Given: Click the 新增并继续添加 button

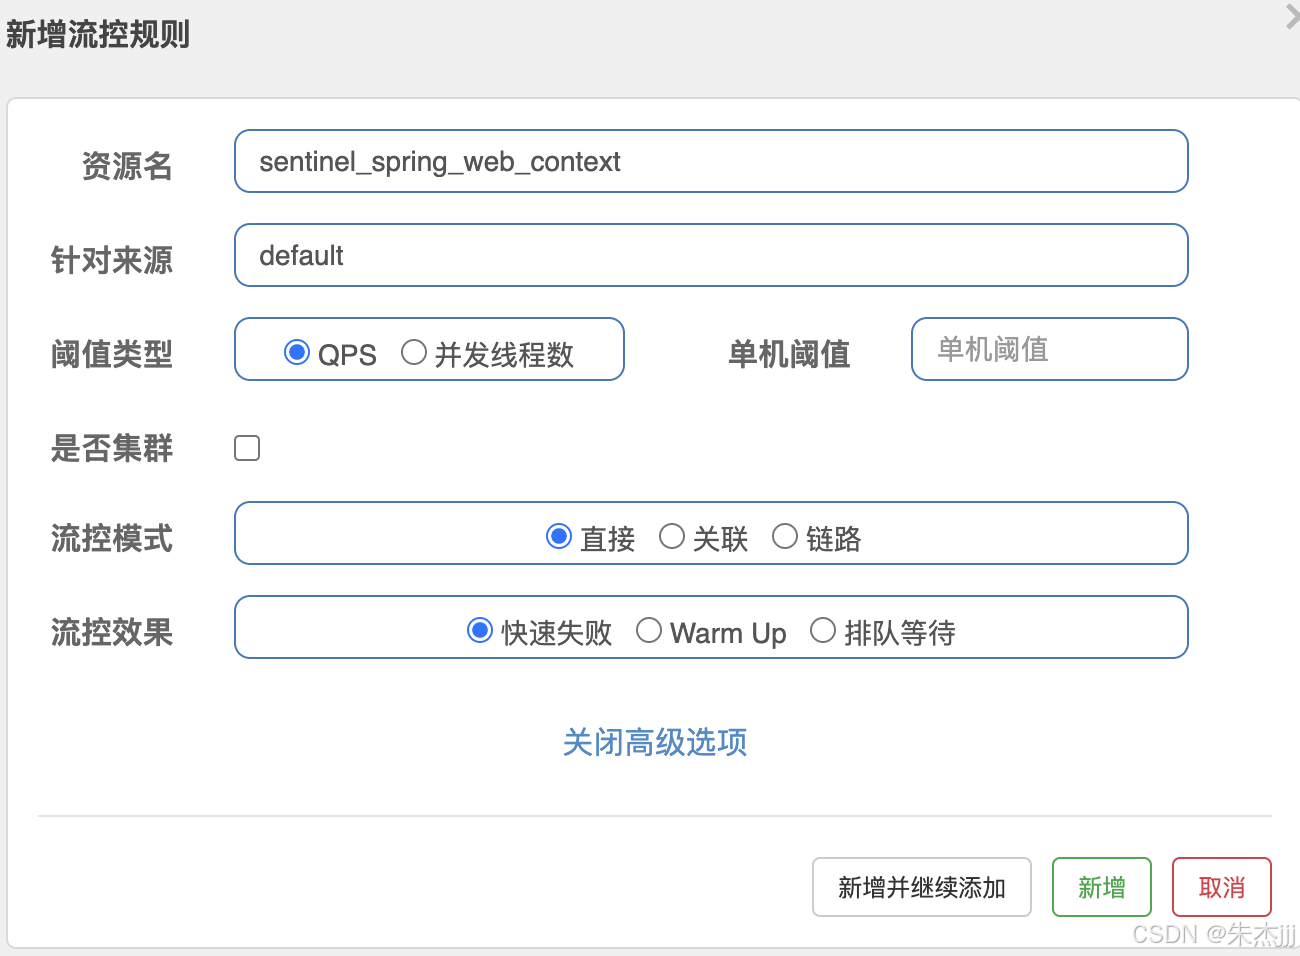Looking at the screenshot, I should click(x=922, y=887).
